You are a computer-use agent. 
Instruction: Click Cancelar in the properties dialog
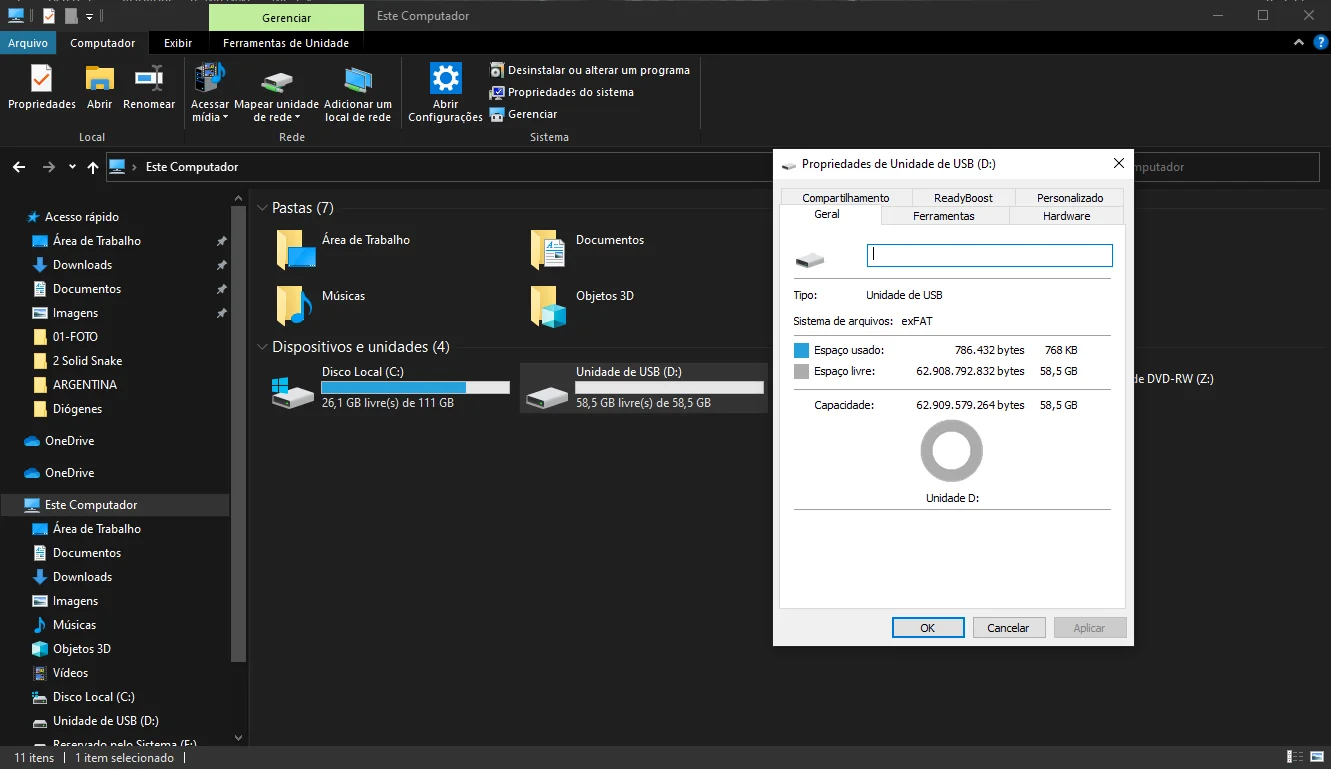coord(1008,628)
